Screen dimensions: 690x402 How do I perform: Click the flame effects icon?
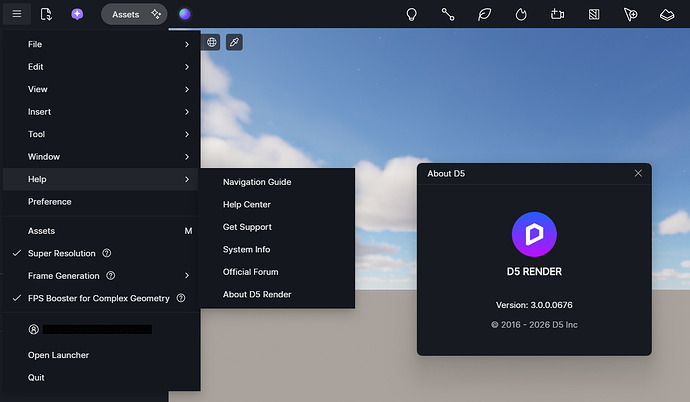[520, 14]
